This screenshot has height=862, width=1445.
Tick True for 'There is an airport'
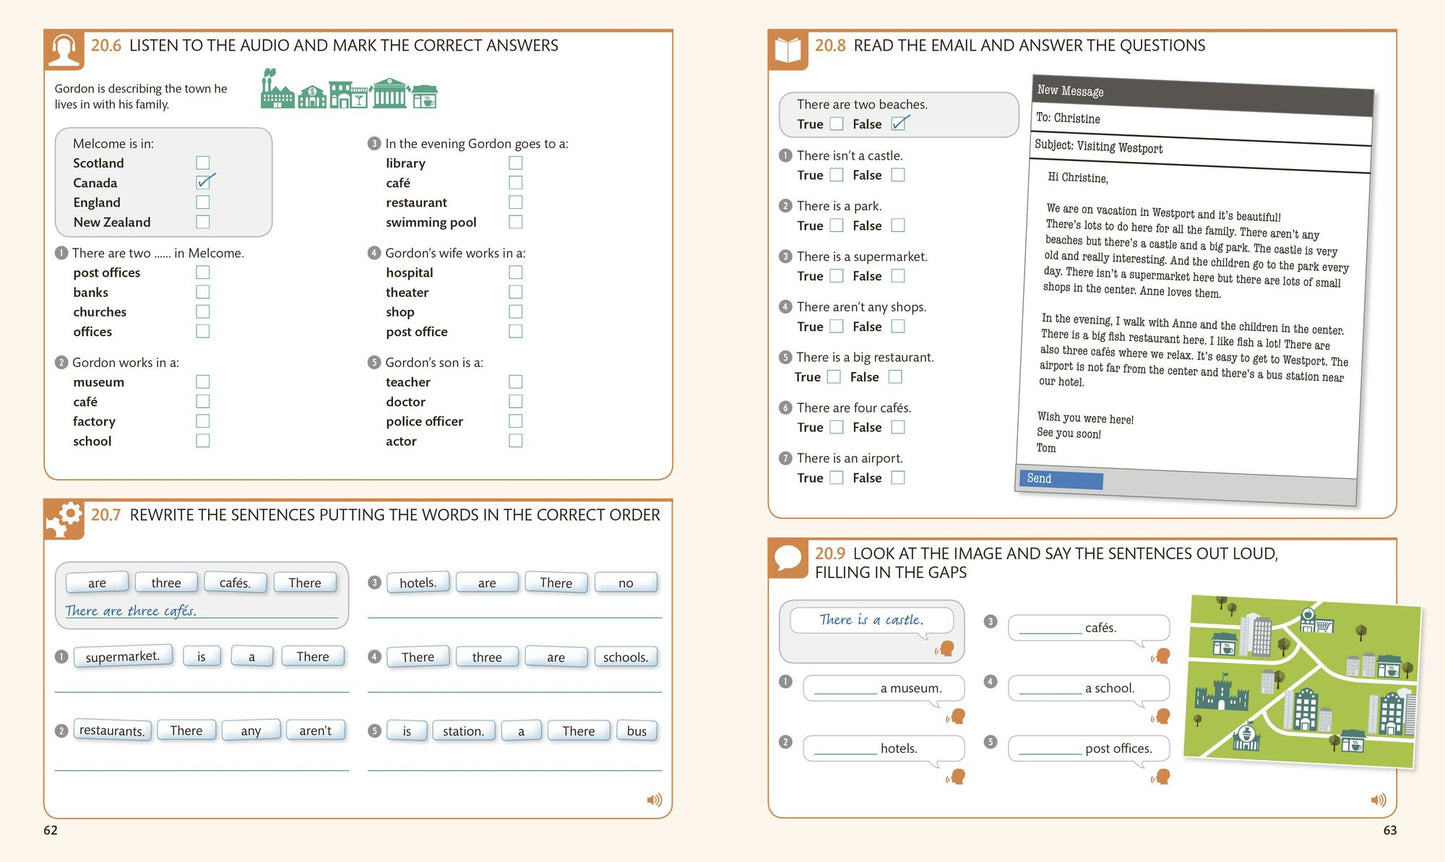pos(837,478)
